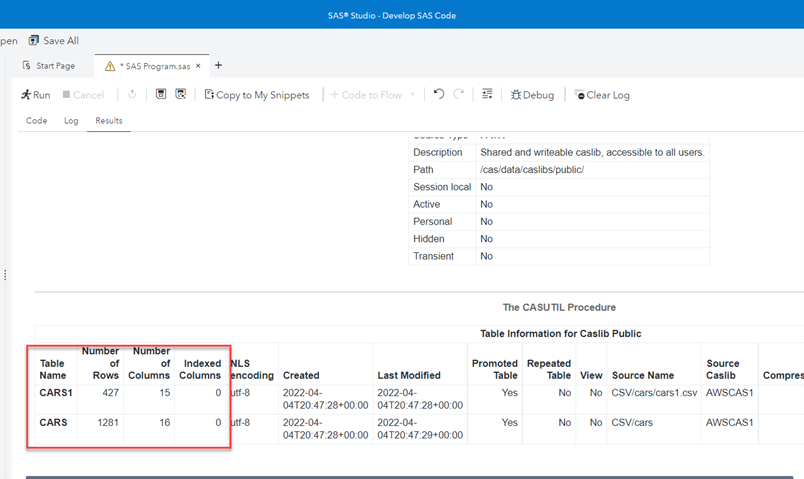Click the Cancel button
This screenshot has width=804, height=479.
click(x=83, y=95)
